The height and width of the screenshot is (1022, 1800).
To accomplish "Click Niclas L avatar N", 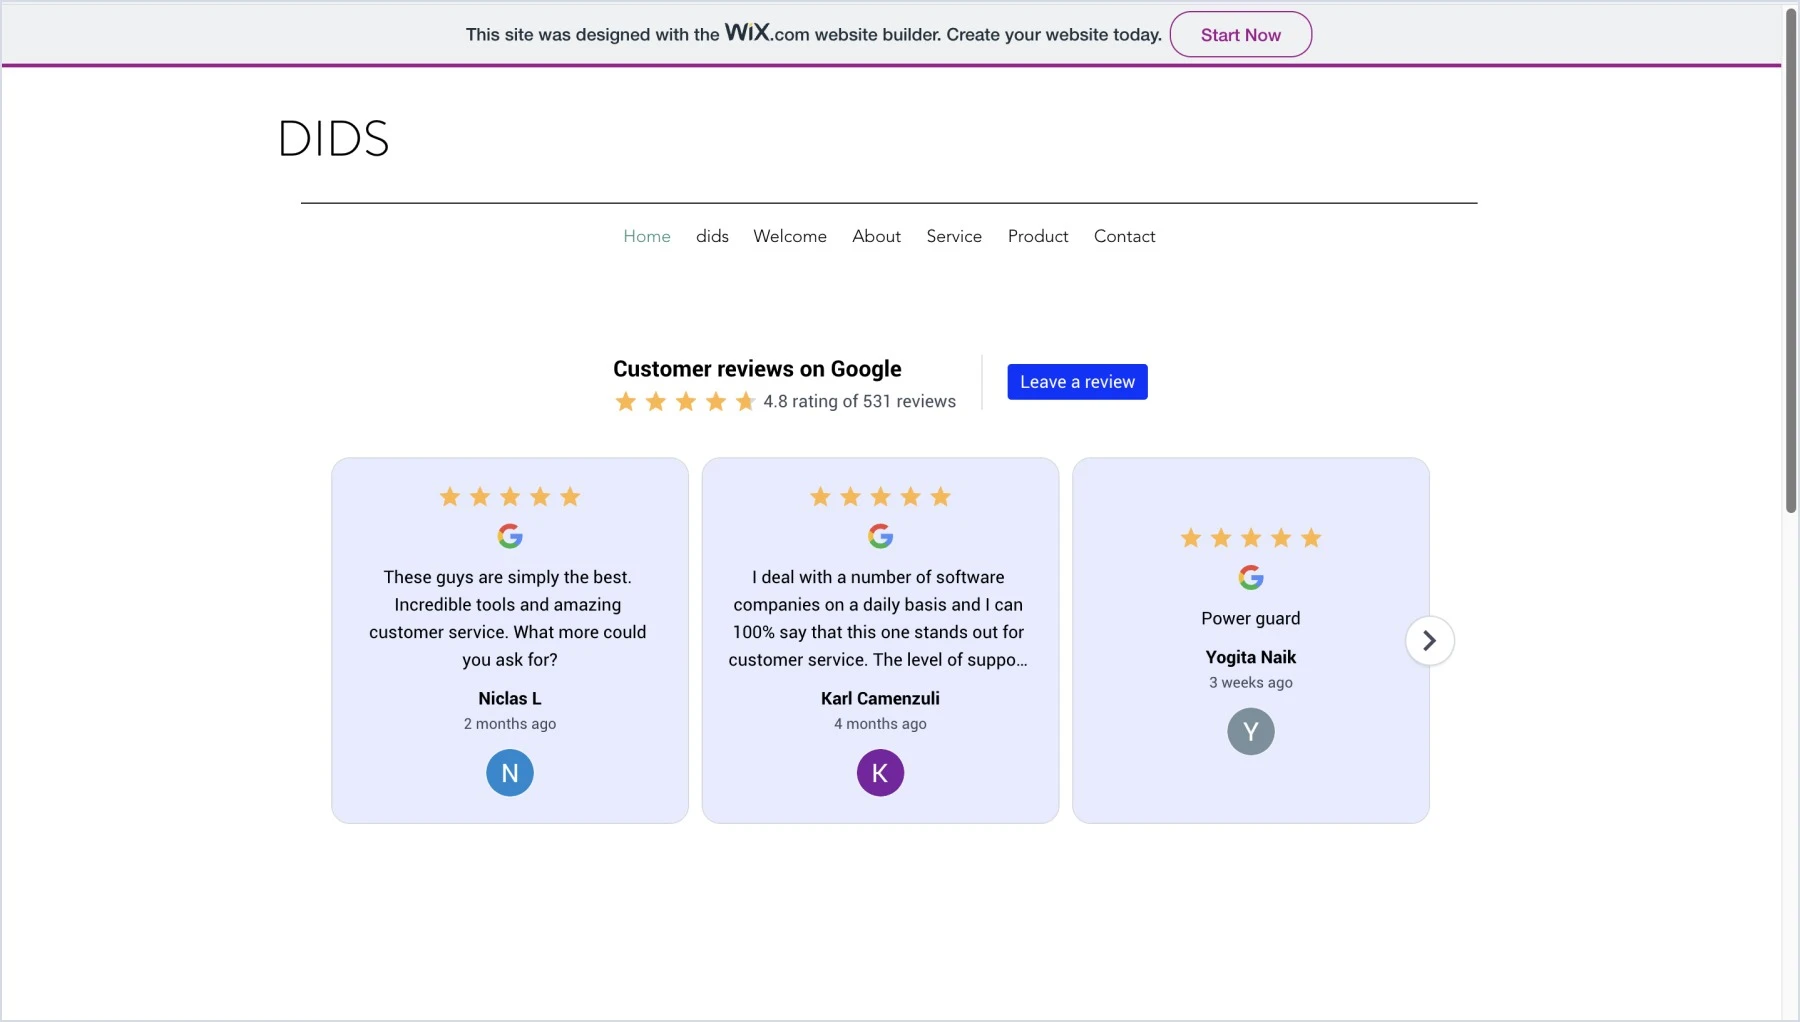I will pos(510,773).
